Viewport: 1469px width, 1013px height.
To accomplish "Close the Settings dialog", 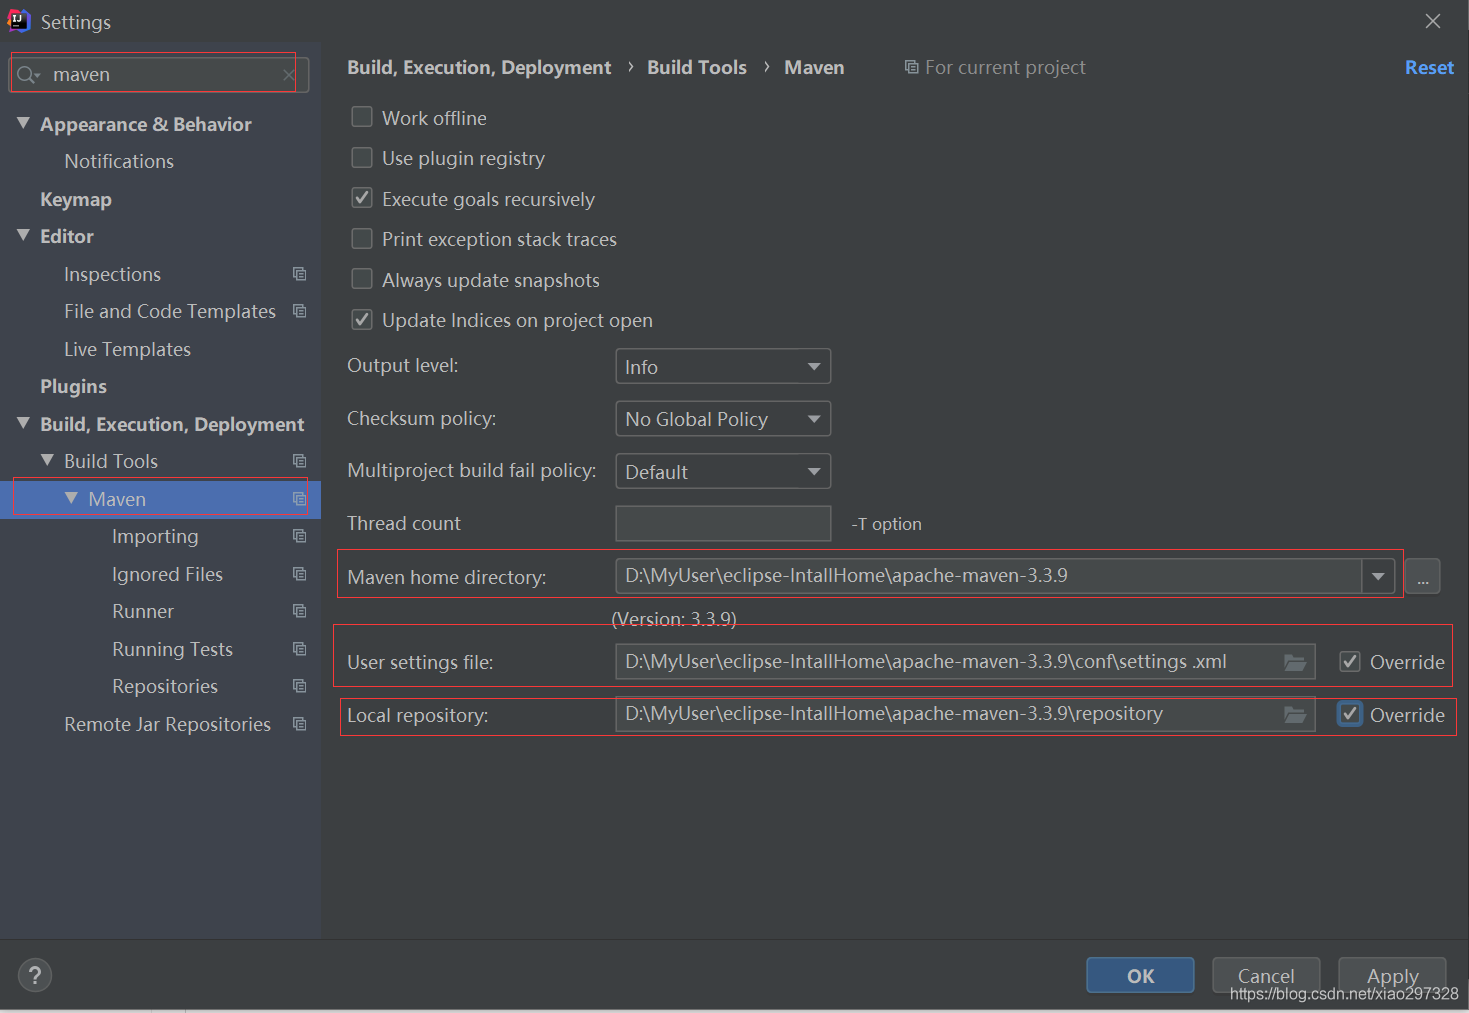I will click(x=1433, y=21).
